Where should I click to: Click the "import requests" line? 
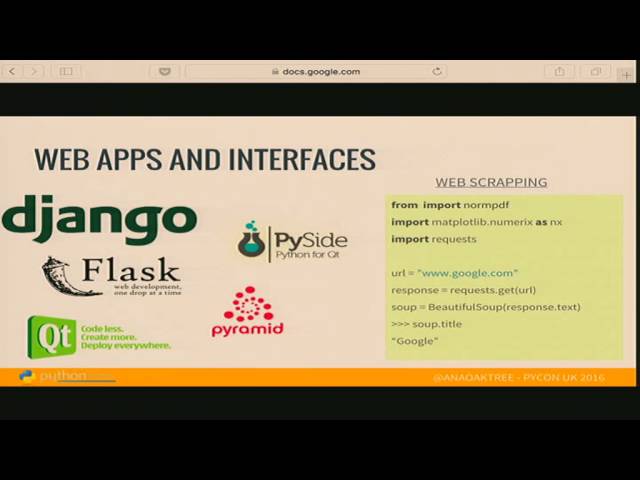(x=433, y=239)
